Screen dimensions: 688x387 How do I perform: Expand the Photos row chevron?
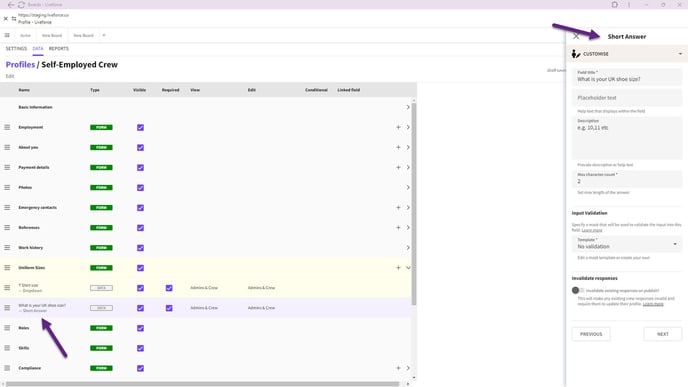click(x=408, y=187)
